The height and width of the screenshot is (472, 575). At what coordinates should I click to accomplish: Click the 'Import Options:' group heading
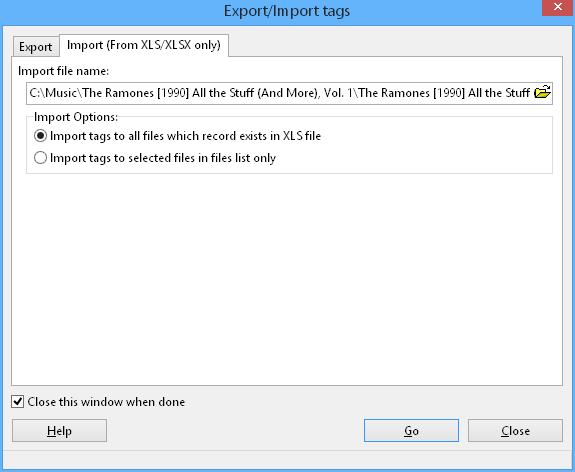pos(76,117)
